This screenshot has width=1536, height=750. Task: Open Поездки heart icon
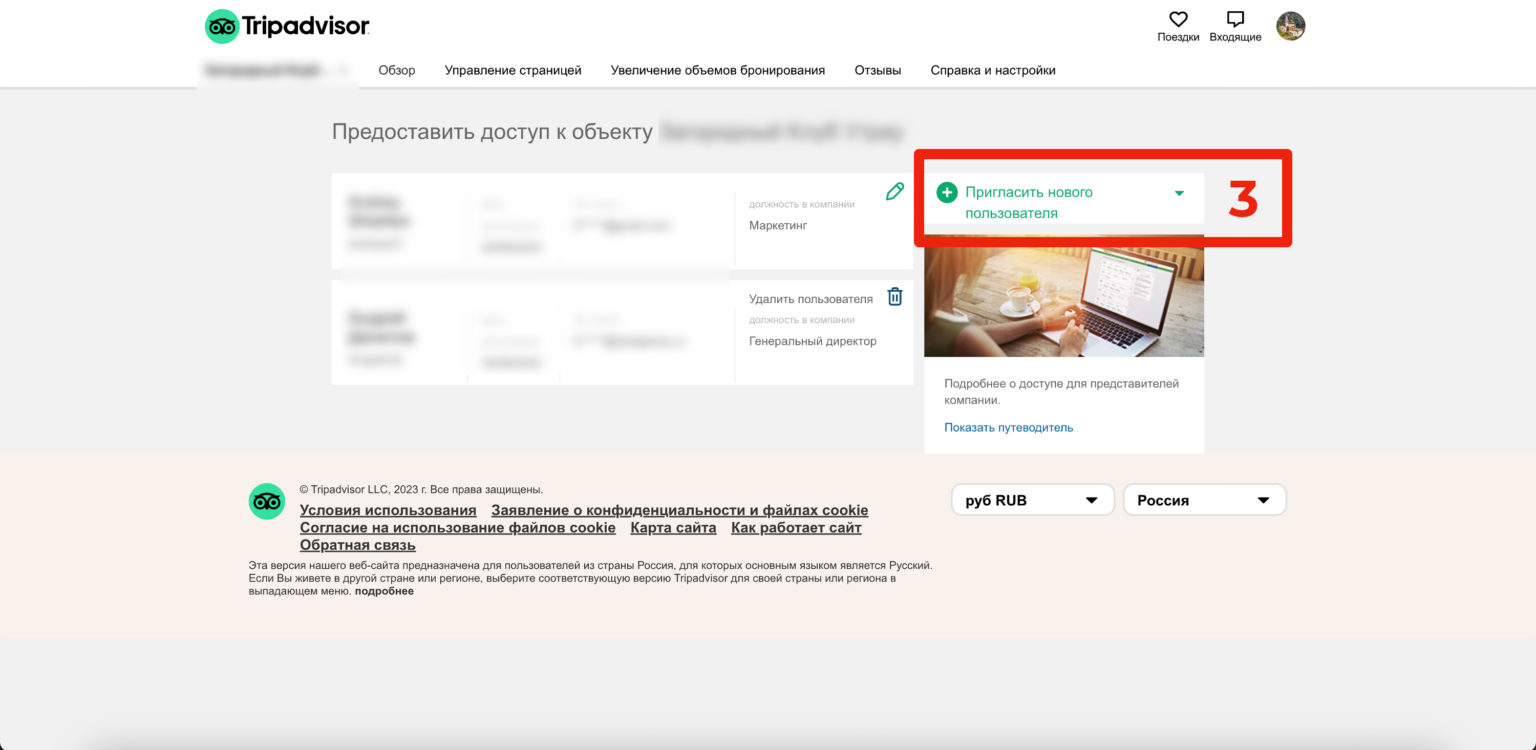[1178, 19]
